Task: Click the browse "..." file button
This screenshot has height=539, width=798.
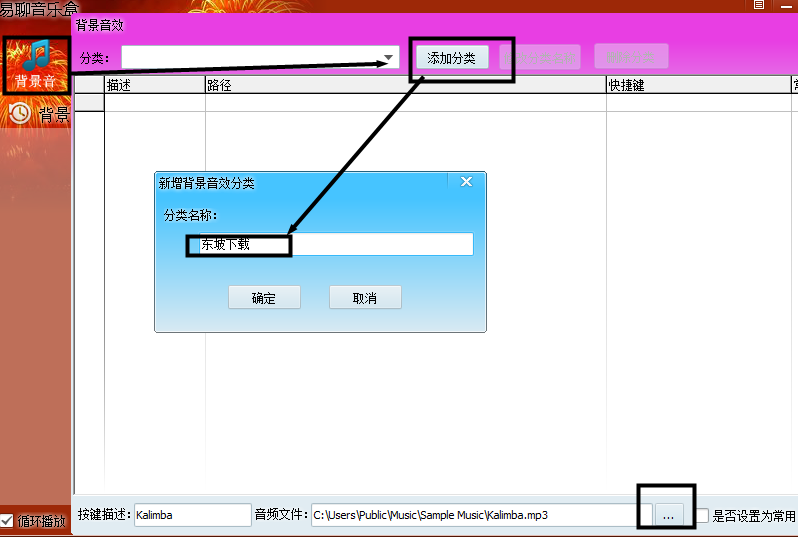Action: 669,515
